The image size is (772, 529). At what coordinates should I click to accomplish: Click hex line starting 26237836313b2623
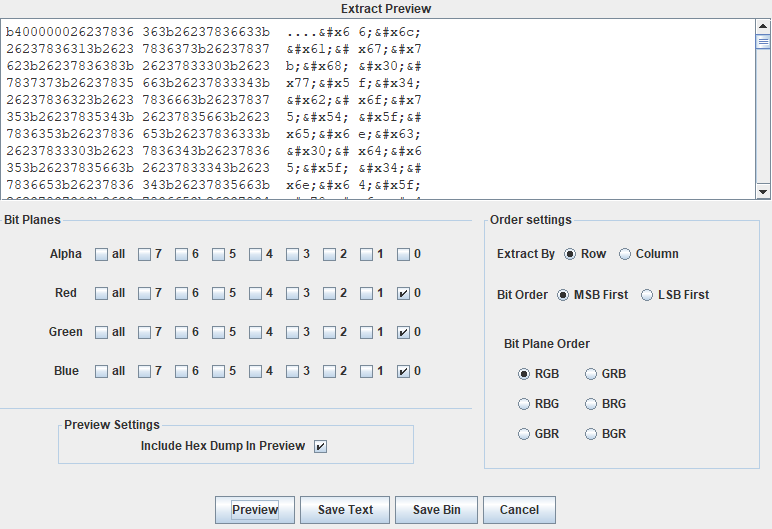point(214,49)
